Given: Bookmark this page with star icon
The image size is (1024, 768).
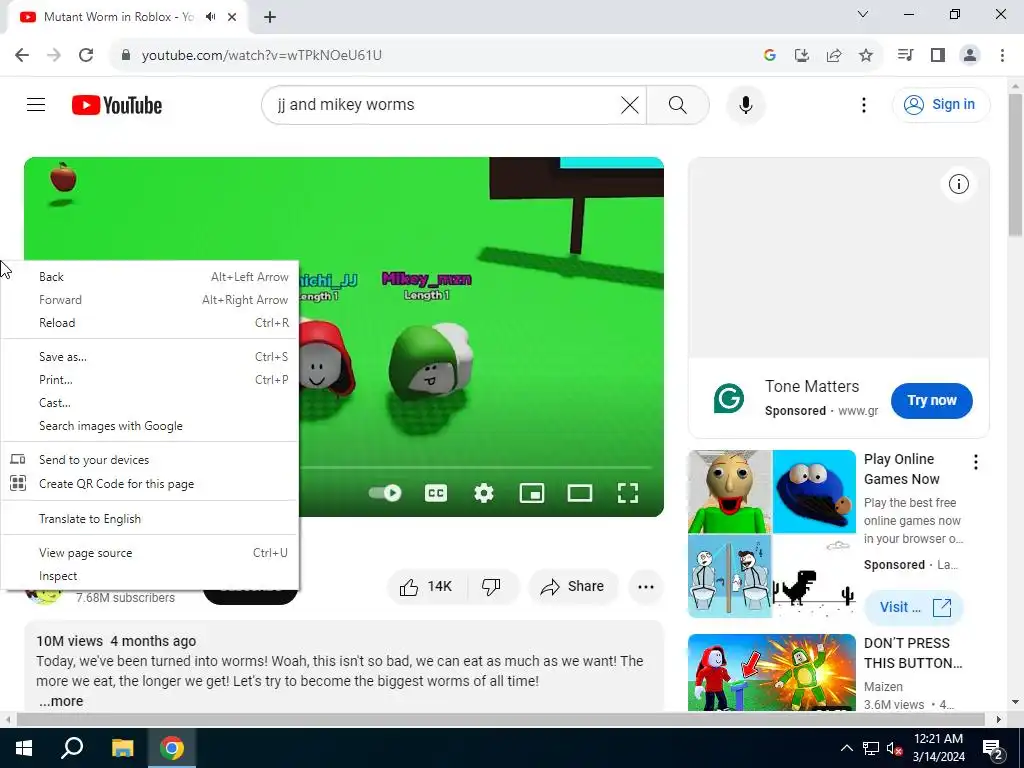Looking at the screenshot, I should click(865, 55).
